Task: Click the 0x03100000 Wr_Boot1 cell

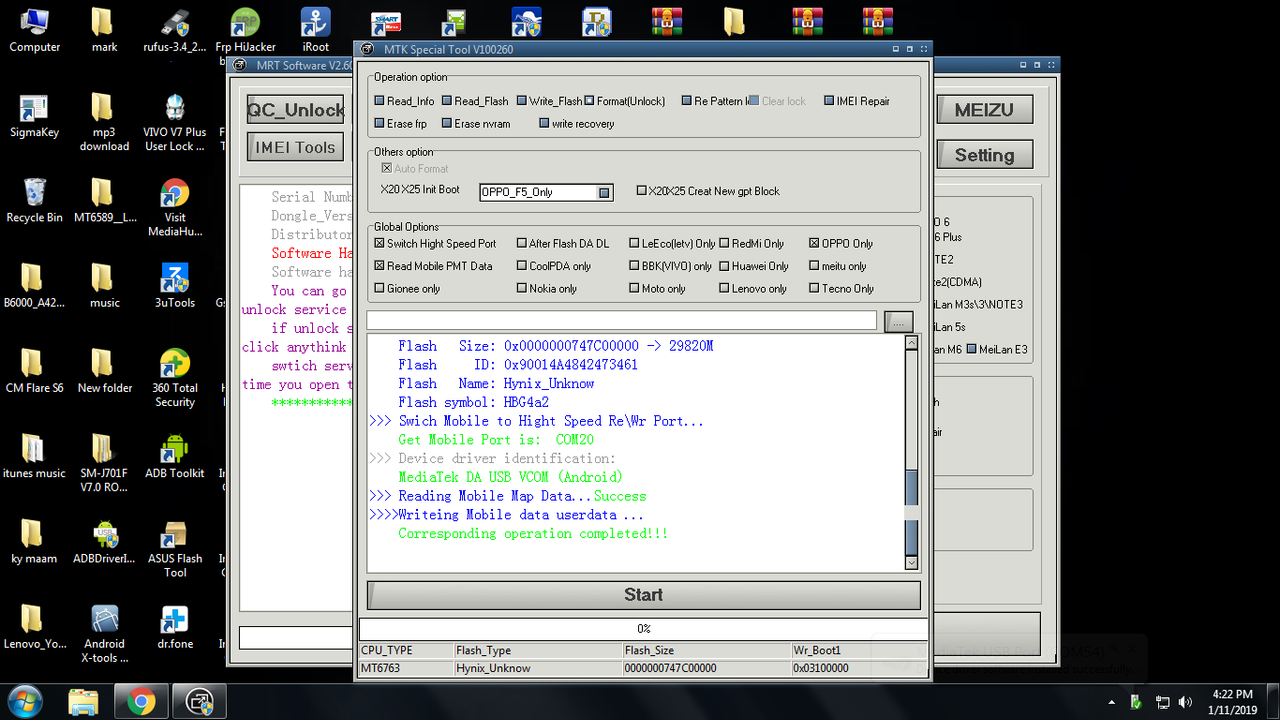Action: pos(858,668)
